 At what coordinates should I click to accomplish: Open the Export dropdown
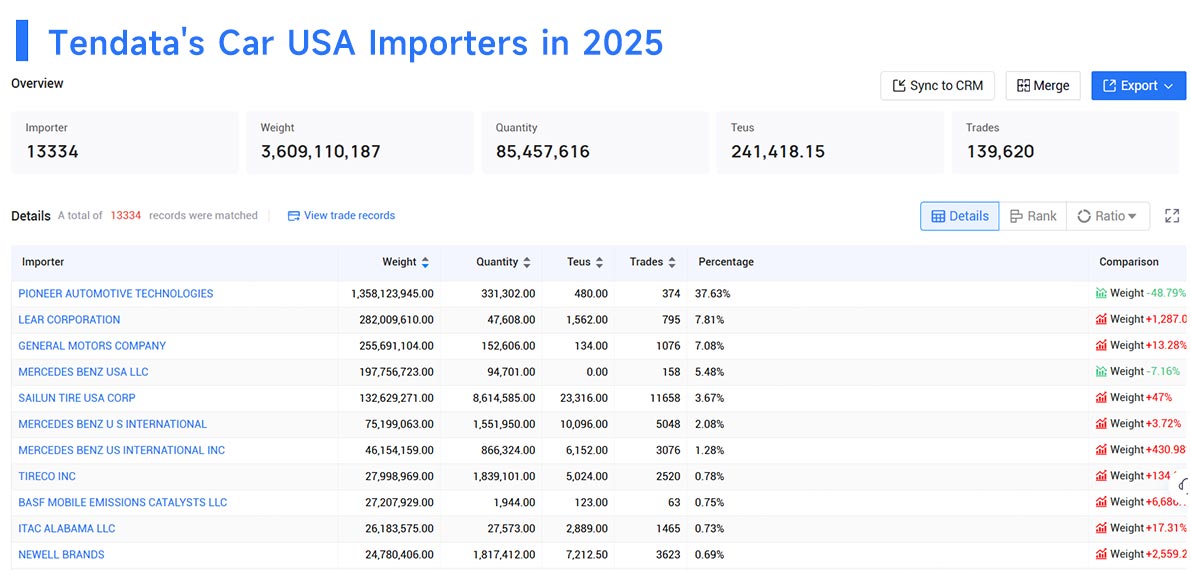[1138, 86]
